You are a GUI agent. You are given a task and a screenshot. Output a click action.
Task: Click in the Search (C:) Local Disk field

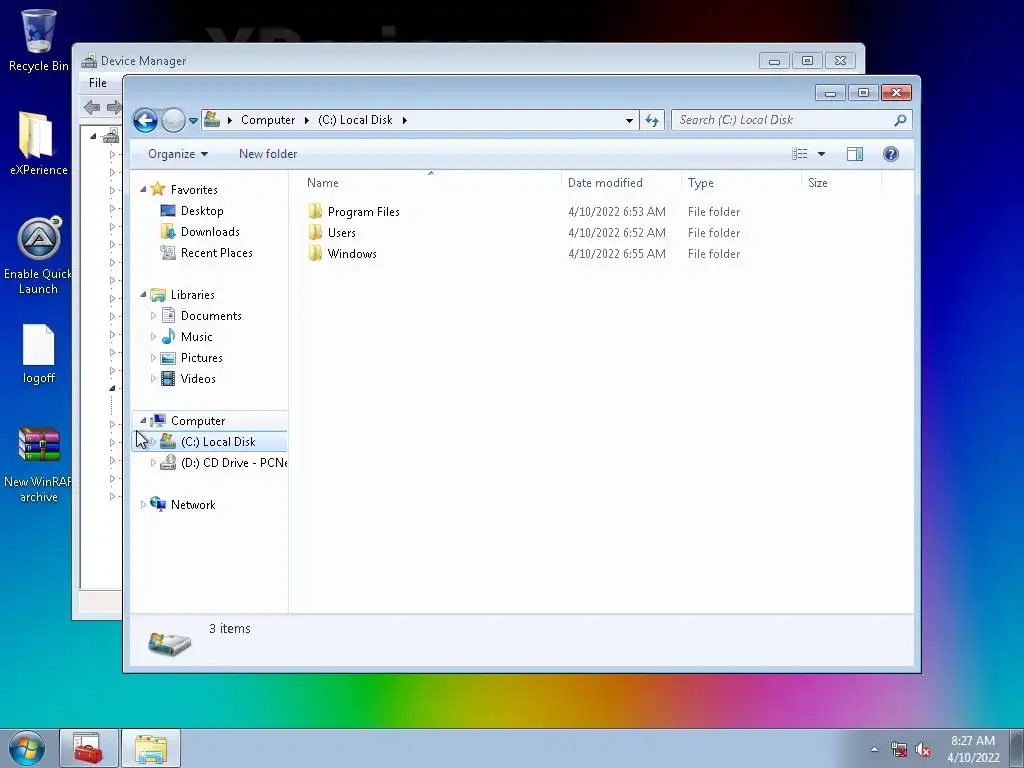[x=782, y=120]
